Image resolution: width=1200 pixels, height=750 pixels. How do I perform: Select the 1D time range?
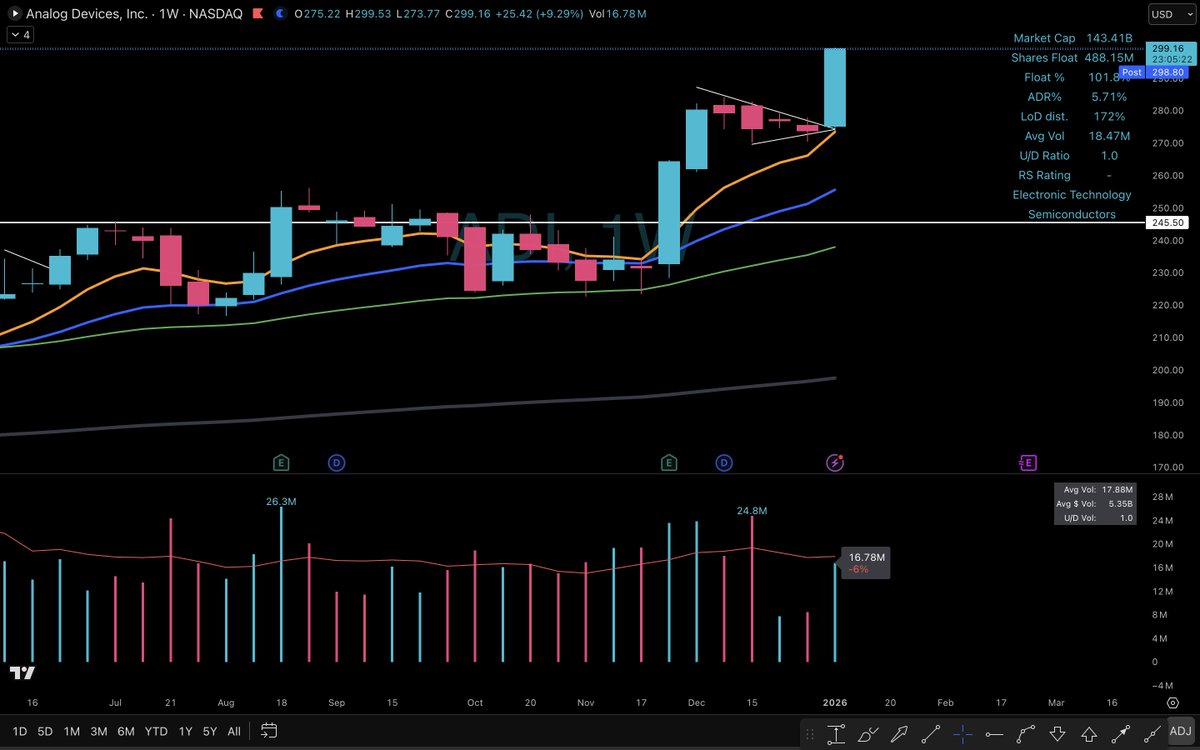click(x=18, y=731)
